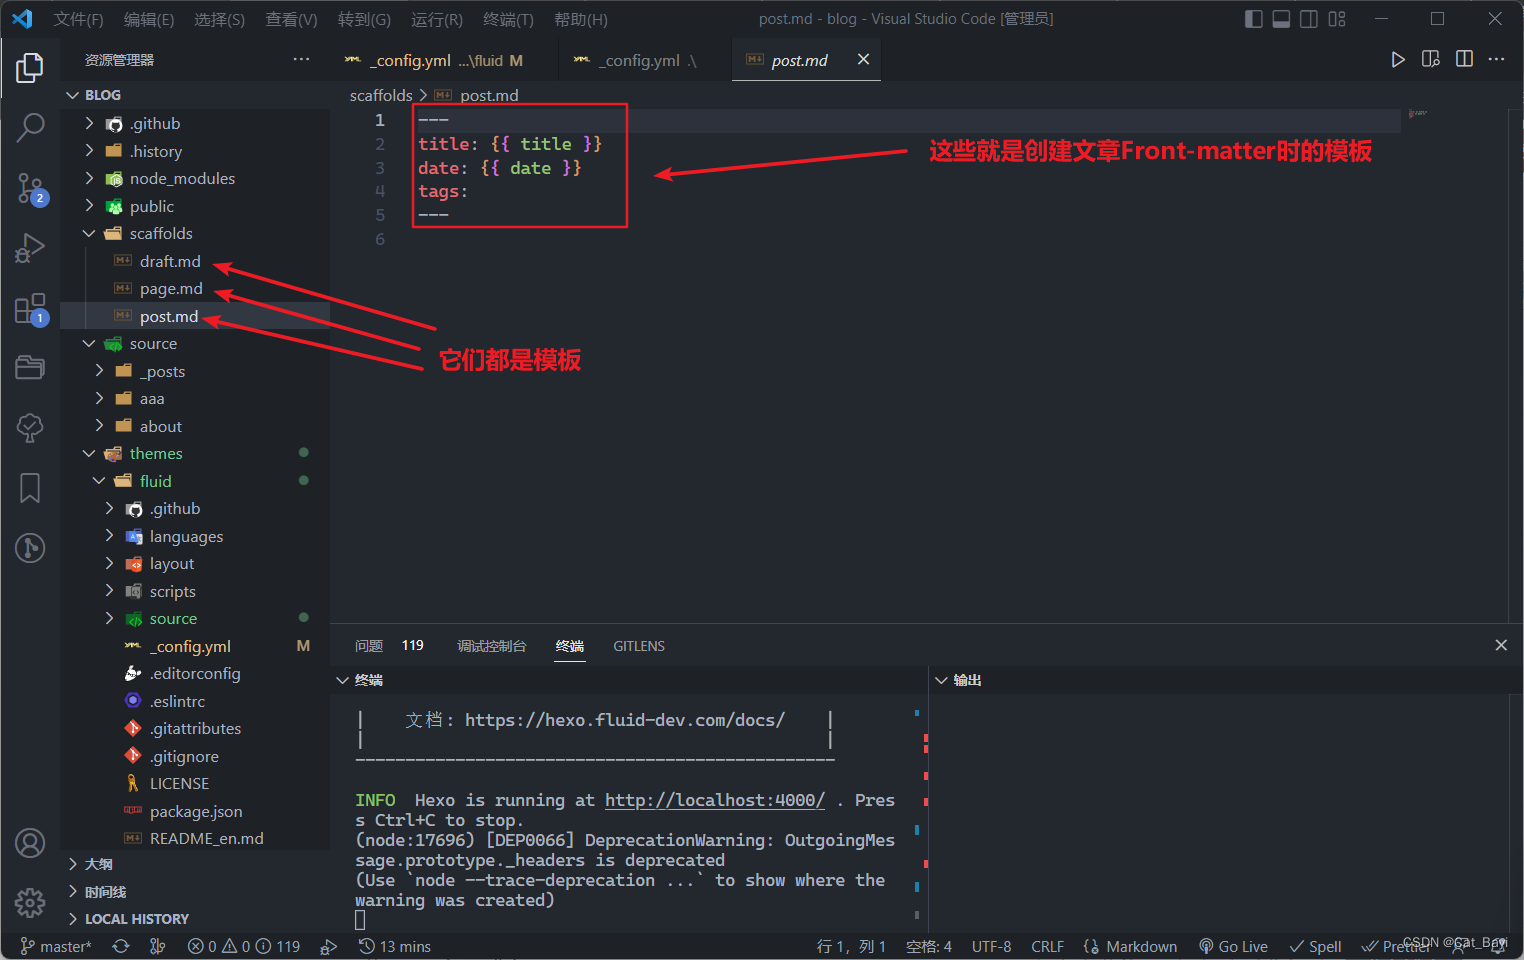Open preview to the side icon
The width and height of the screenshot is (1524, 960).
[x=1431, y=60]
